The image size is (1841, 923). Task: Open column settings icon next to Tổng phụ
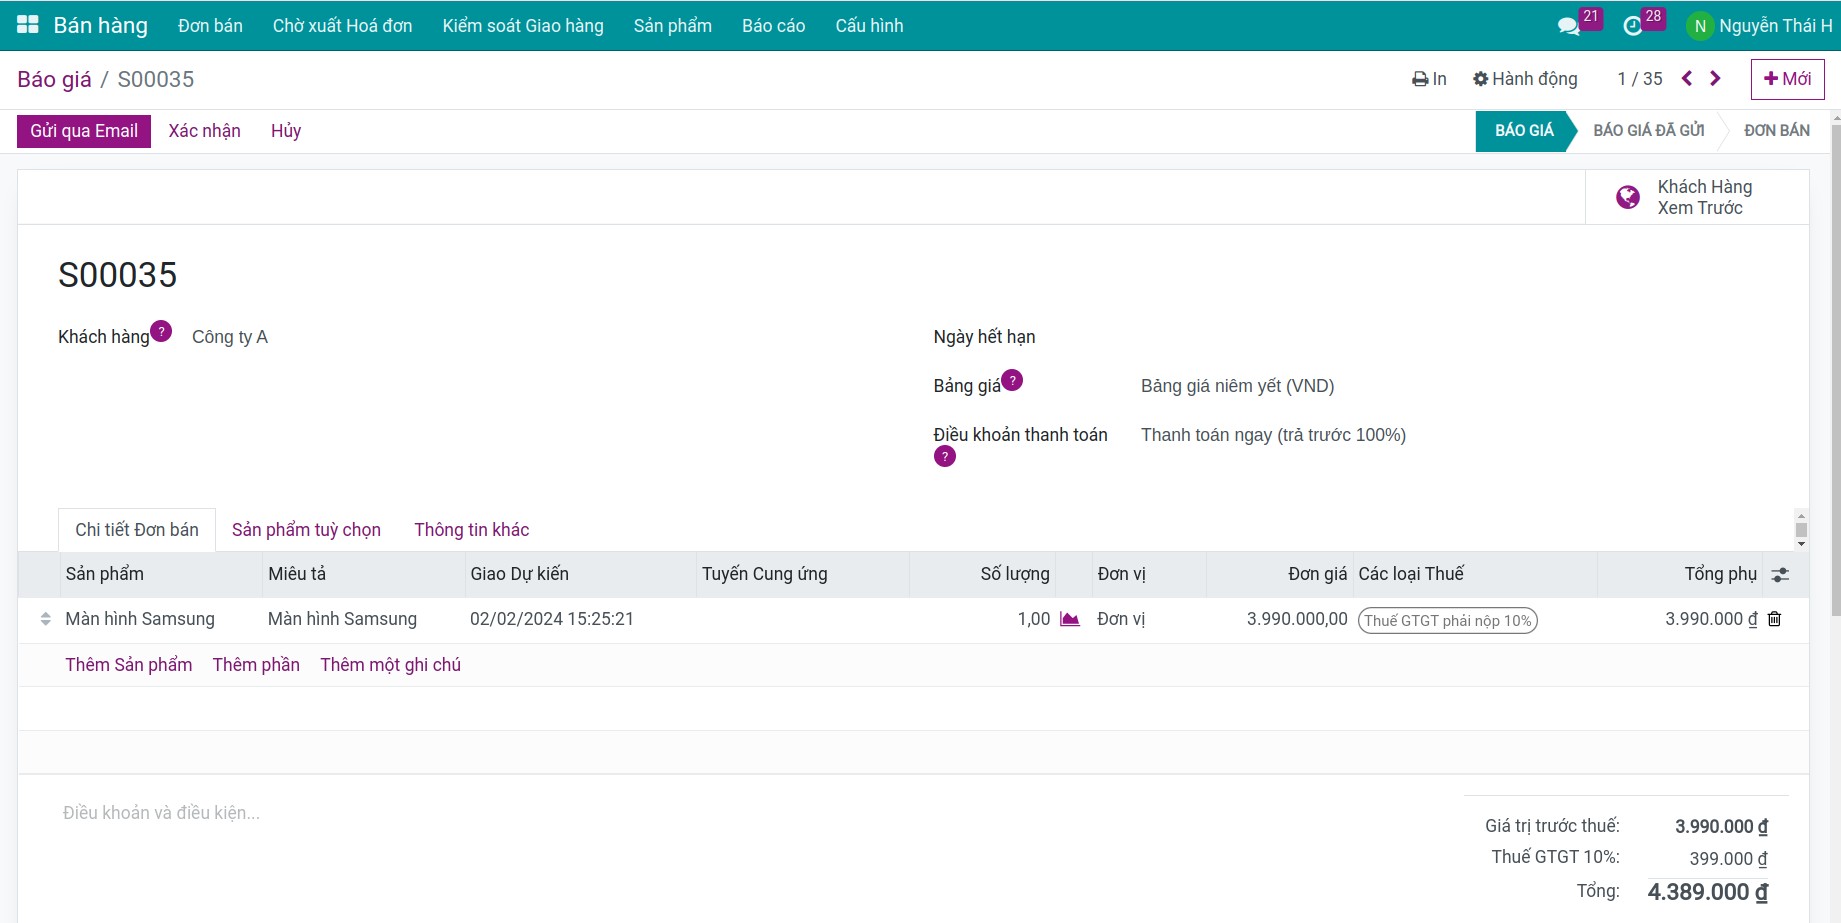[x=1780, y=575]
